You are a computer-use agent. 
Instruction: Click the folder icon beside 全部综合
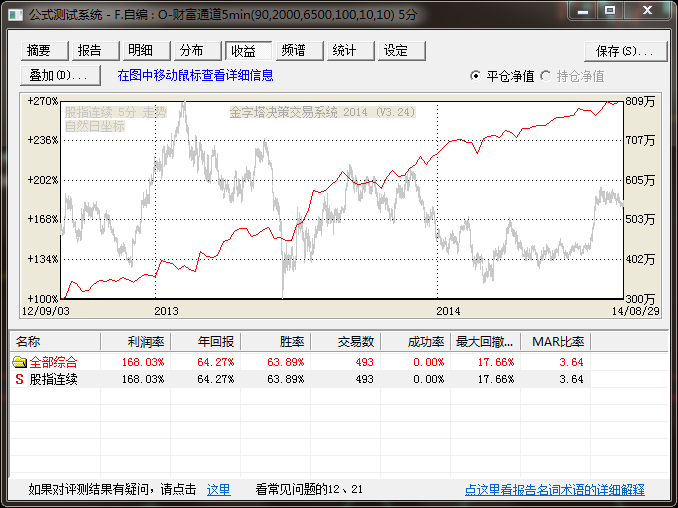point(19,362)
